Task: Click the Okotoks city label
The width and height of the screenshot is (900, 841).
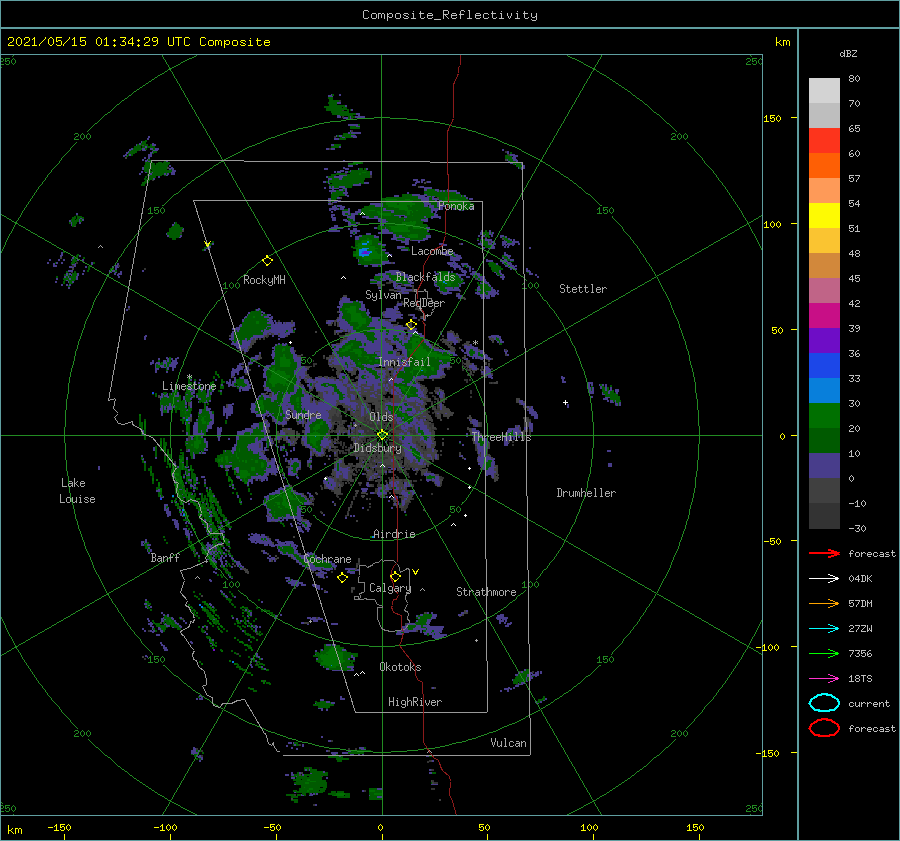Action: [x=400, y=666]
